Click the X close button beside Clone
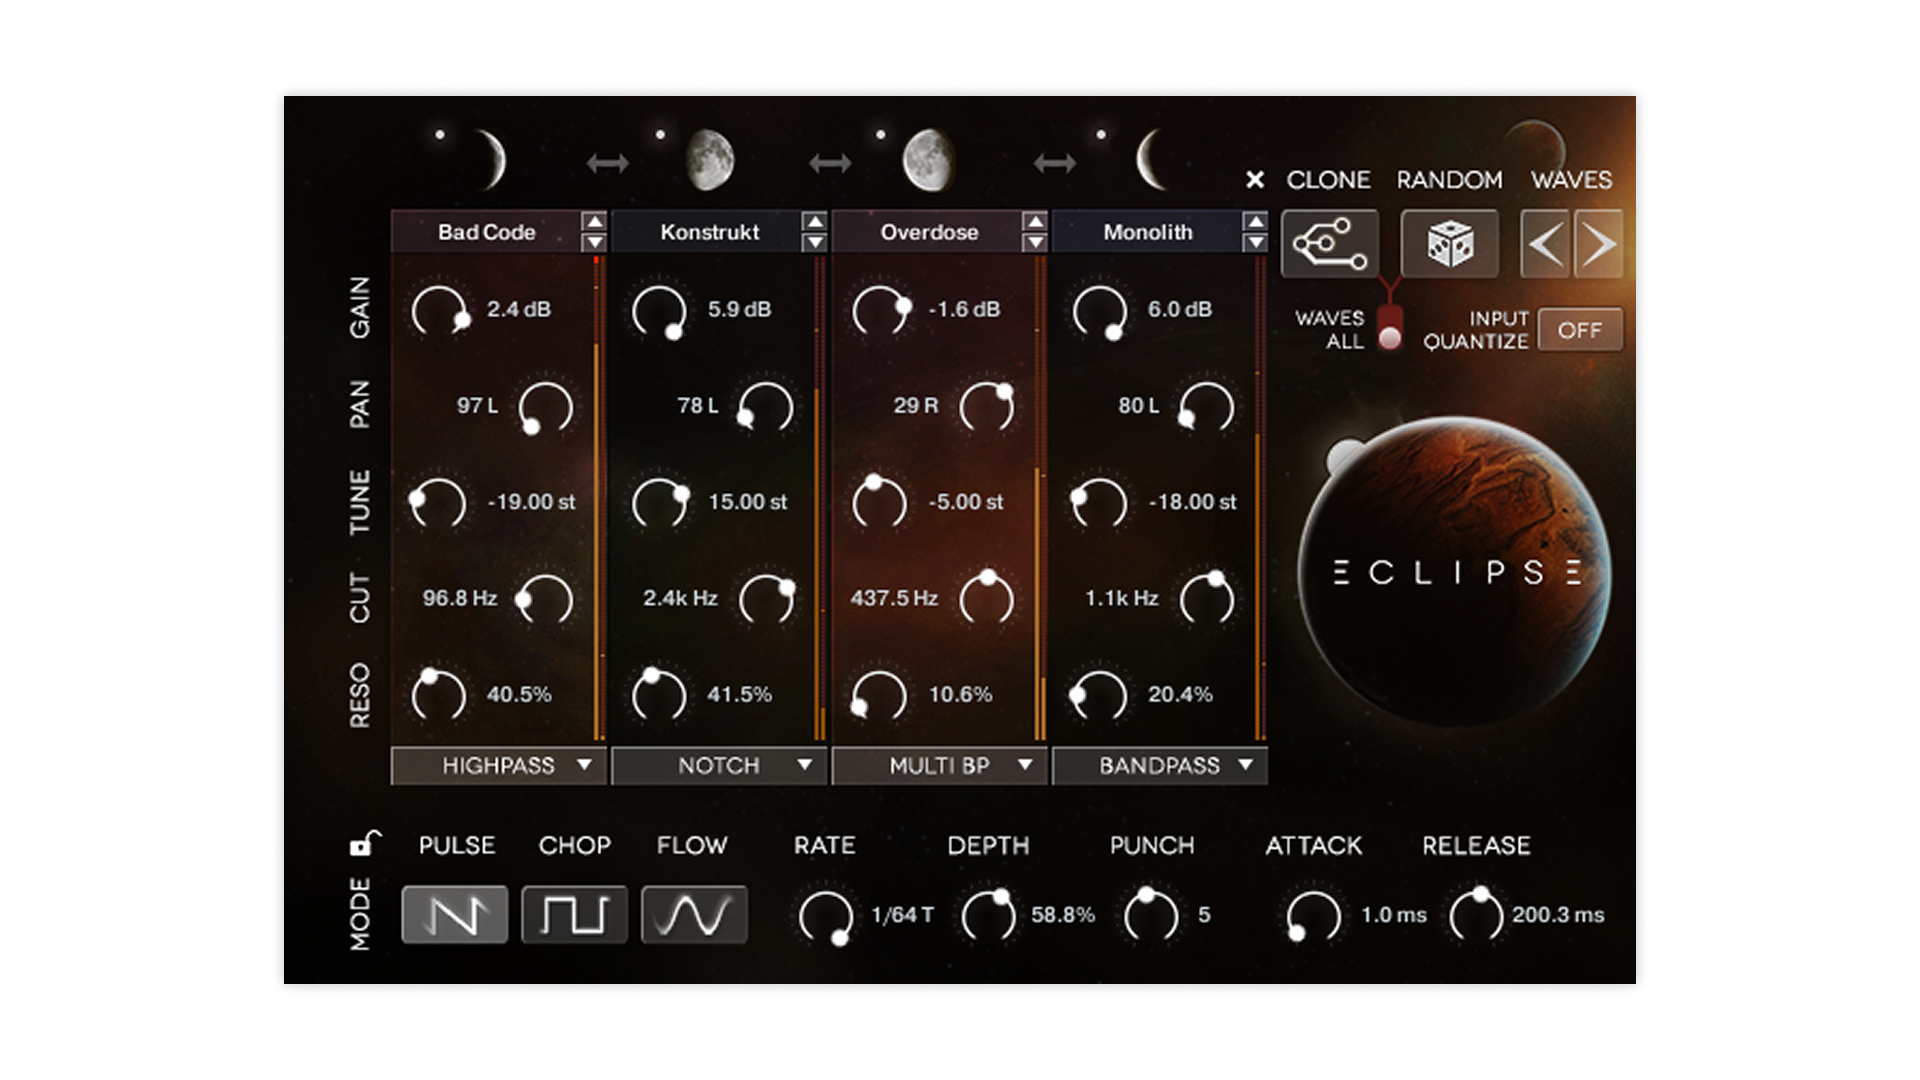This screenshot has height=1080, width=1920. (x=1255, y=180)
